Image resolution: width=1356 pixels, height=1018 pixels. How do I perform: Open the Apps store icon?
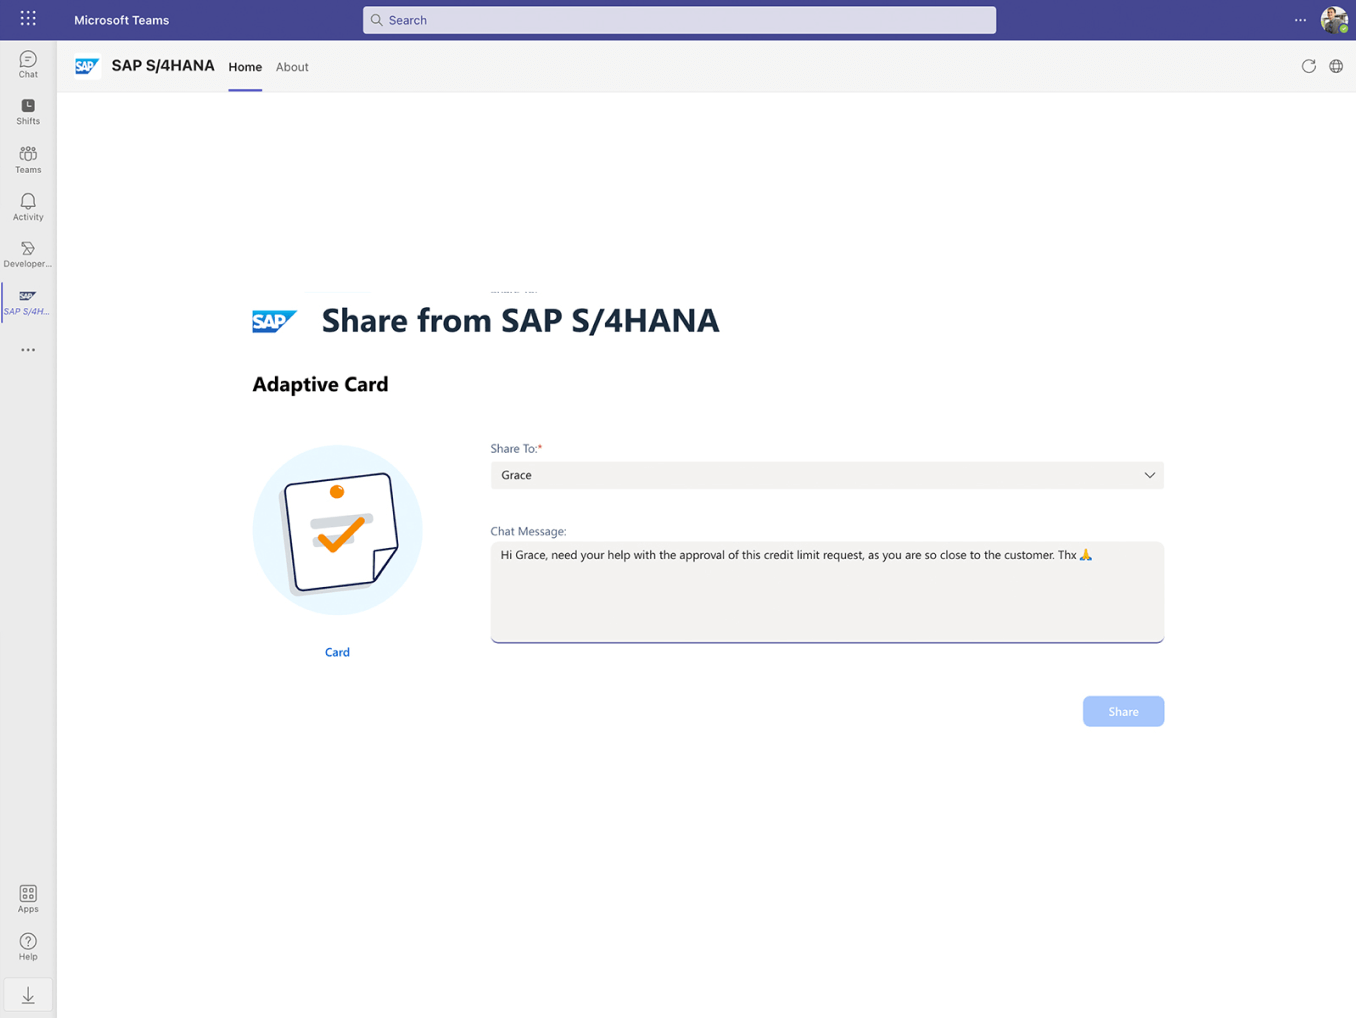point(28,898)
